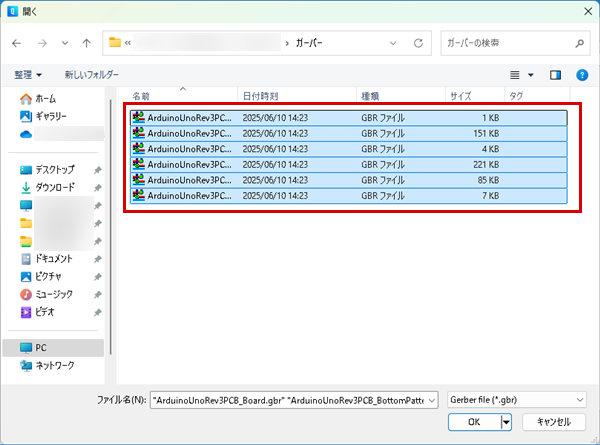The image size is (600, 445).
Task: Refresh the folder view
Action: pos(418,43)
